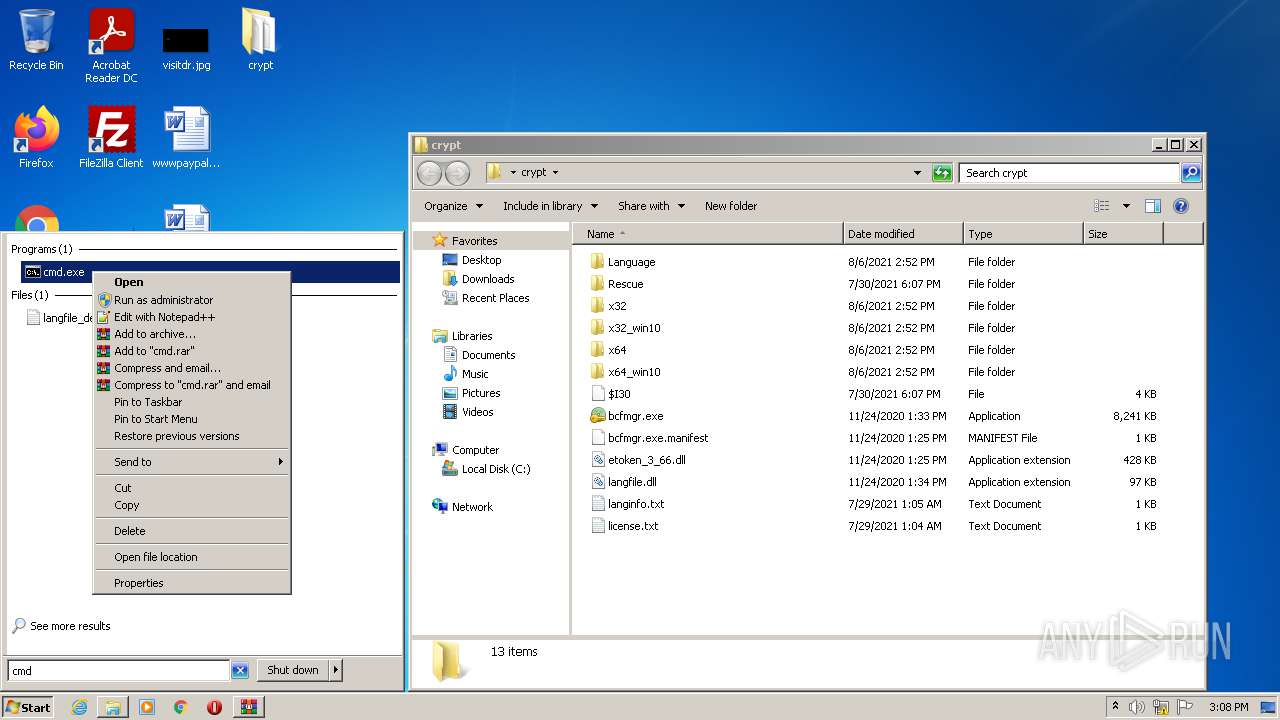Select the Language folder

click(631, 262)
